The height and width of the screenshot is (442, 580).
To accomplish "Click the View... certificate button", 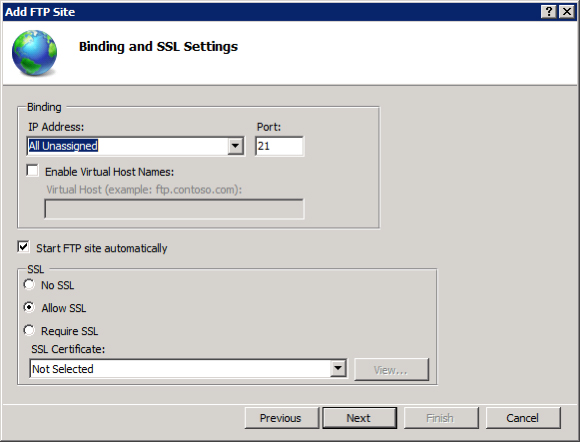I will [391, 370].
